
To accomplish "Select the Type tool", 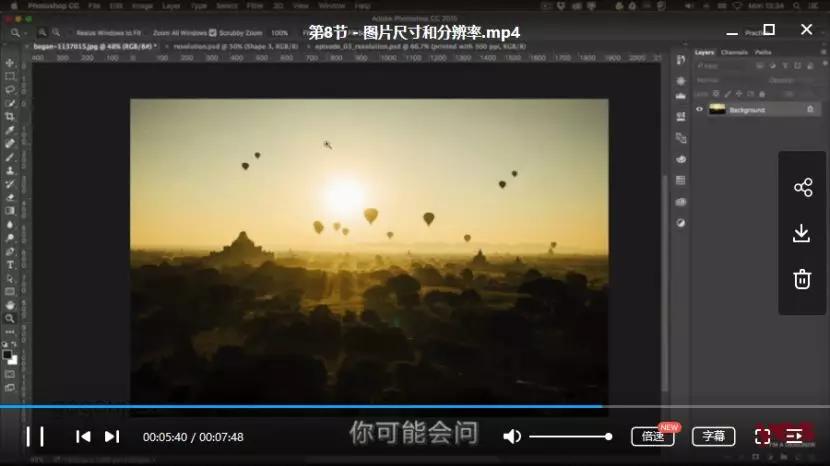I will [x=10, y=265].
